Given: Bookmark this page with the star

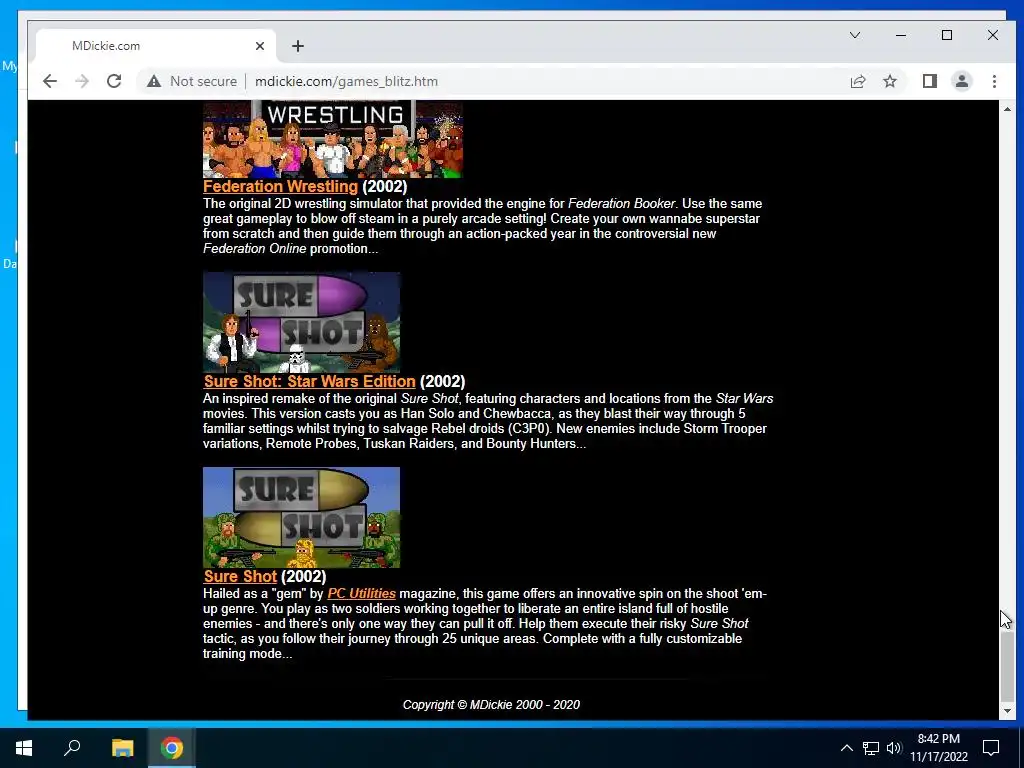Looking at the screenshot, I should pos(889,81).
